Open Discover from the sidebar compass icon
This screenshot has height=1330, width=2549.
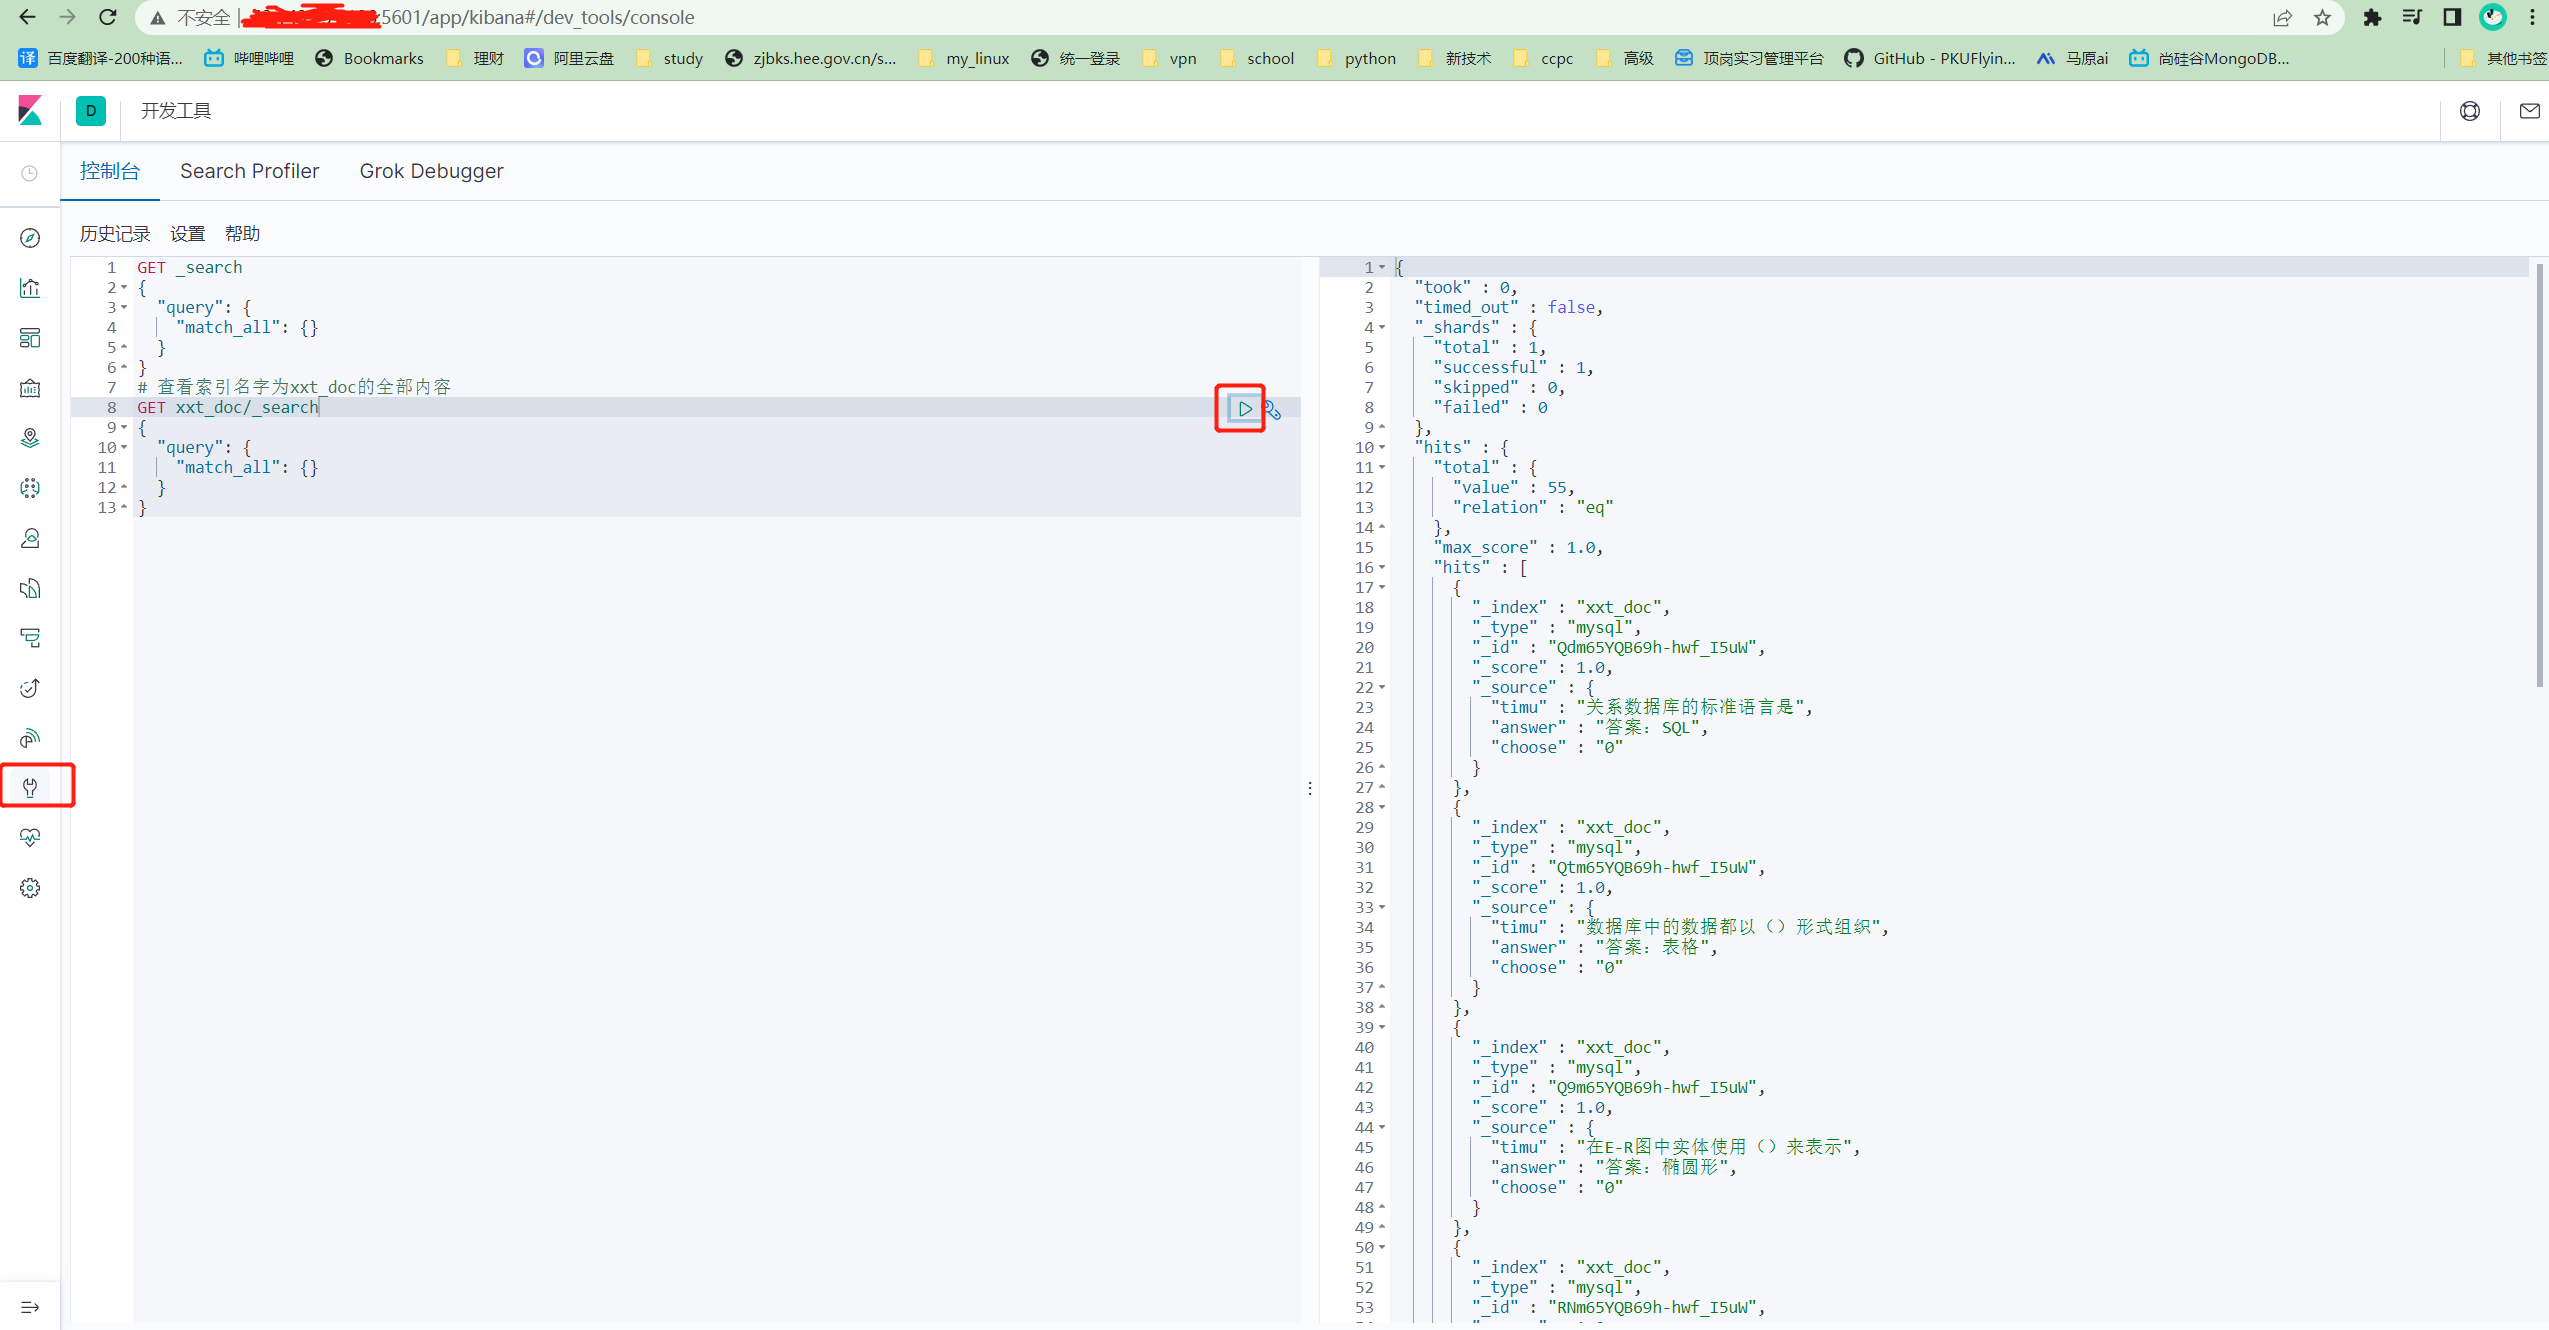(x=30, y=238)
